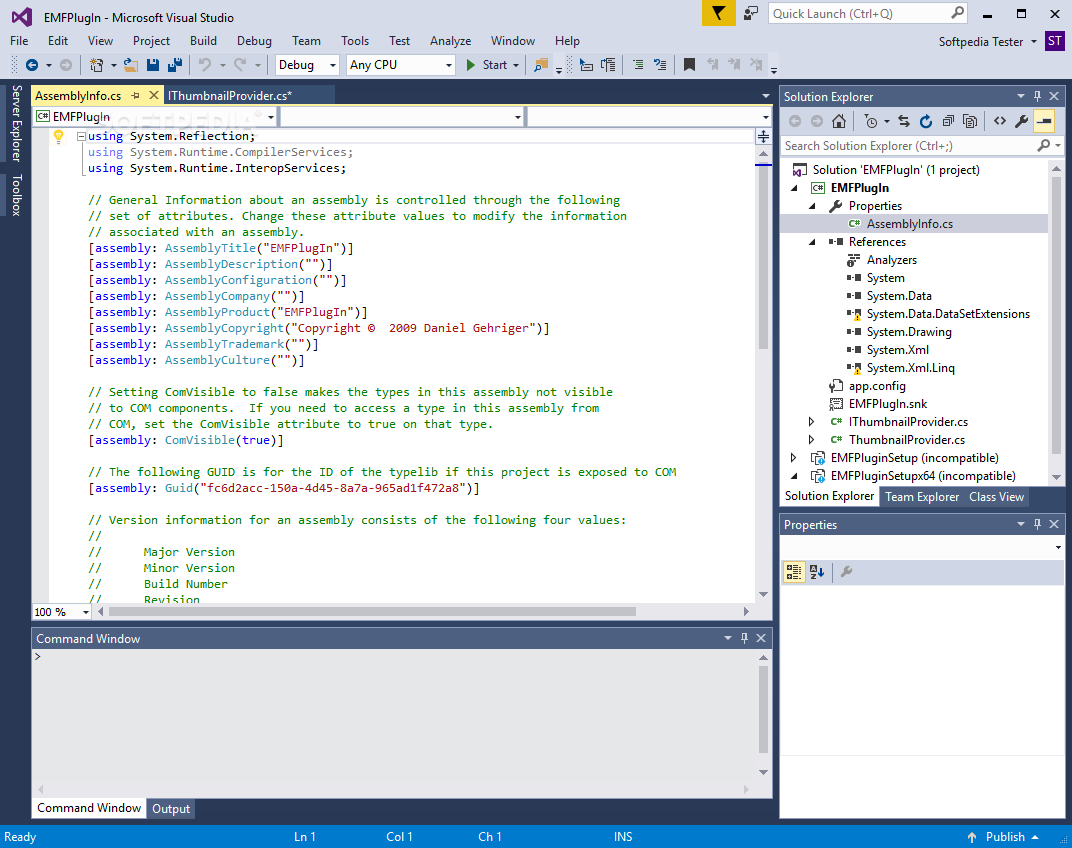The width and height of the screenshot is (1072, 848).
Task: Open the Debug menu
Action: click(x=254, y=41)
